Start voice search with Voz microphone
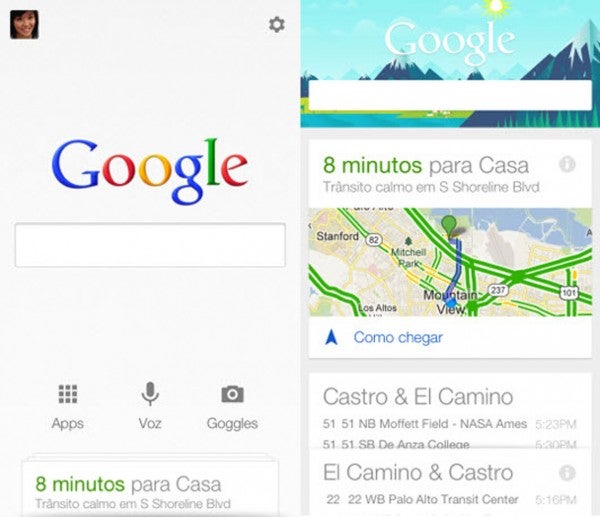 tap(150, 394)
